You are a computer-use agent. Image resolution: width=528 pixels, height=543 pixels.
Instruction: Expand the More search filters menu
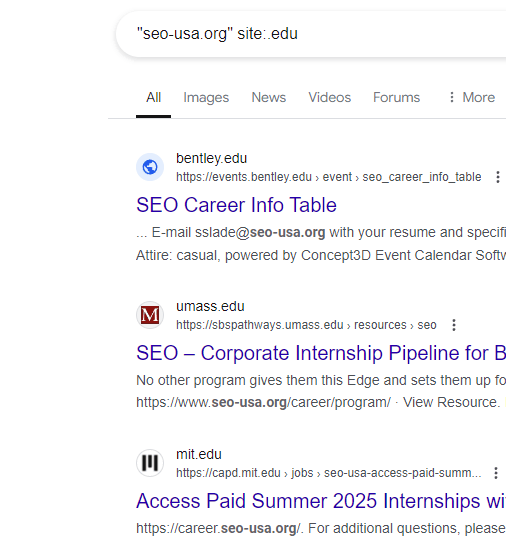472,98
